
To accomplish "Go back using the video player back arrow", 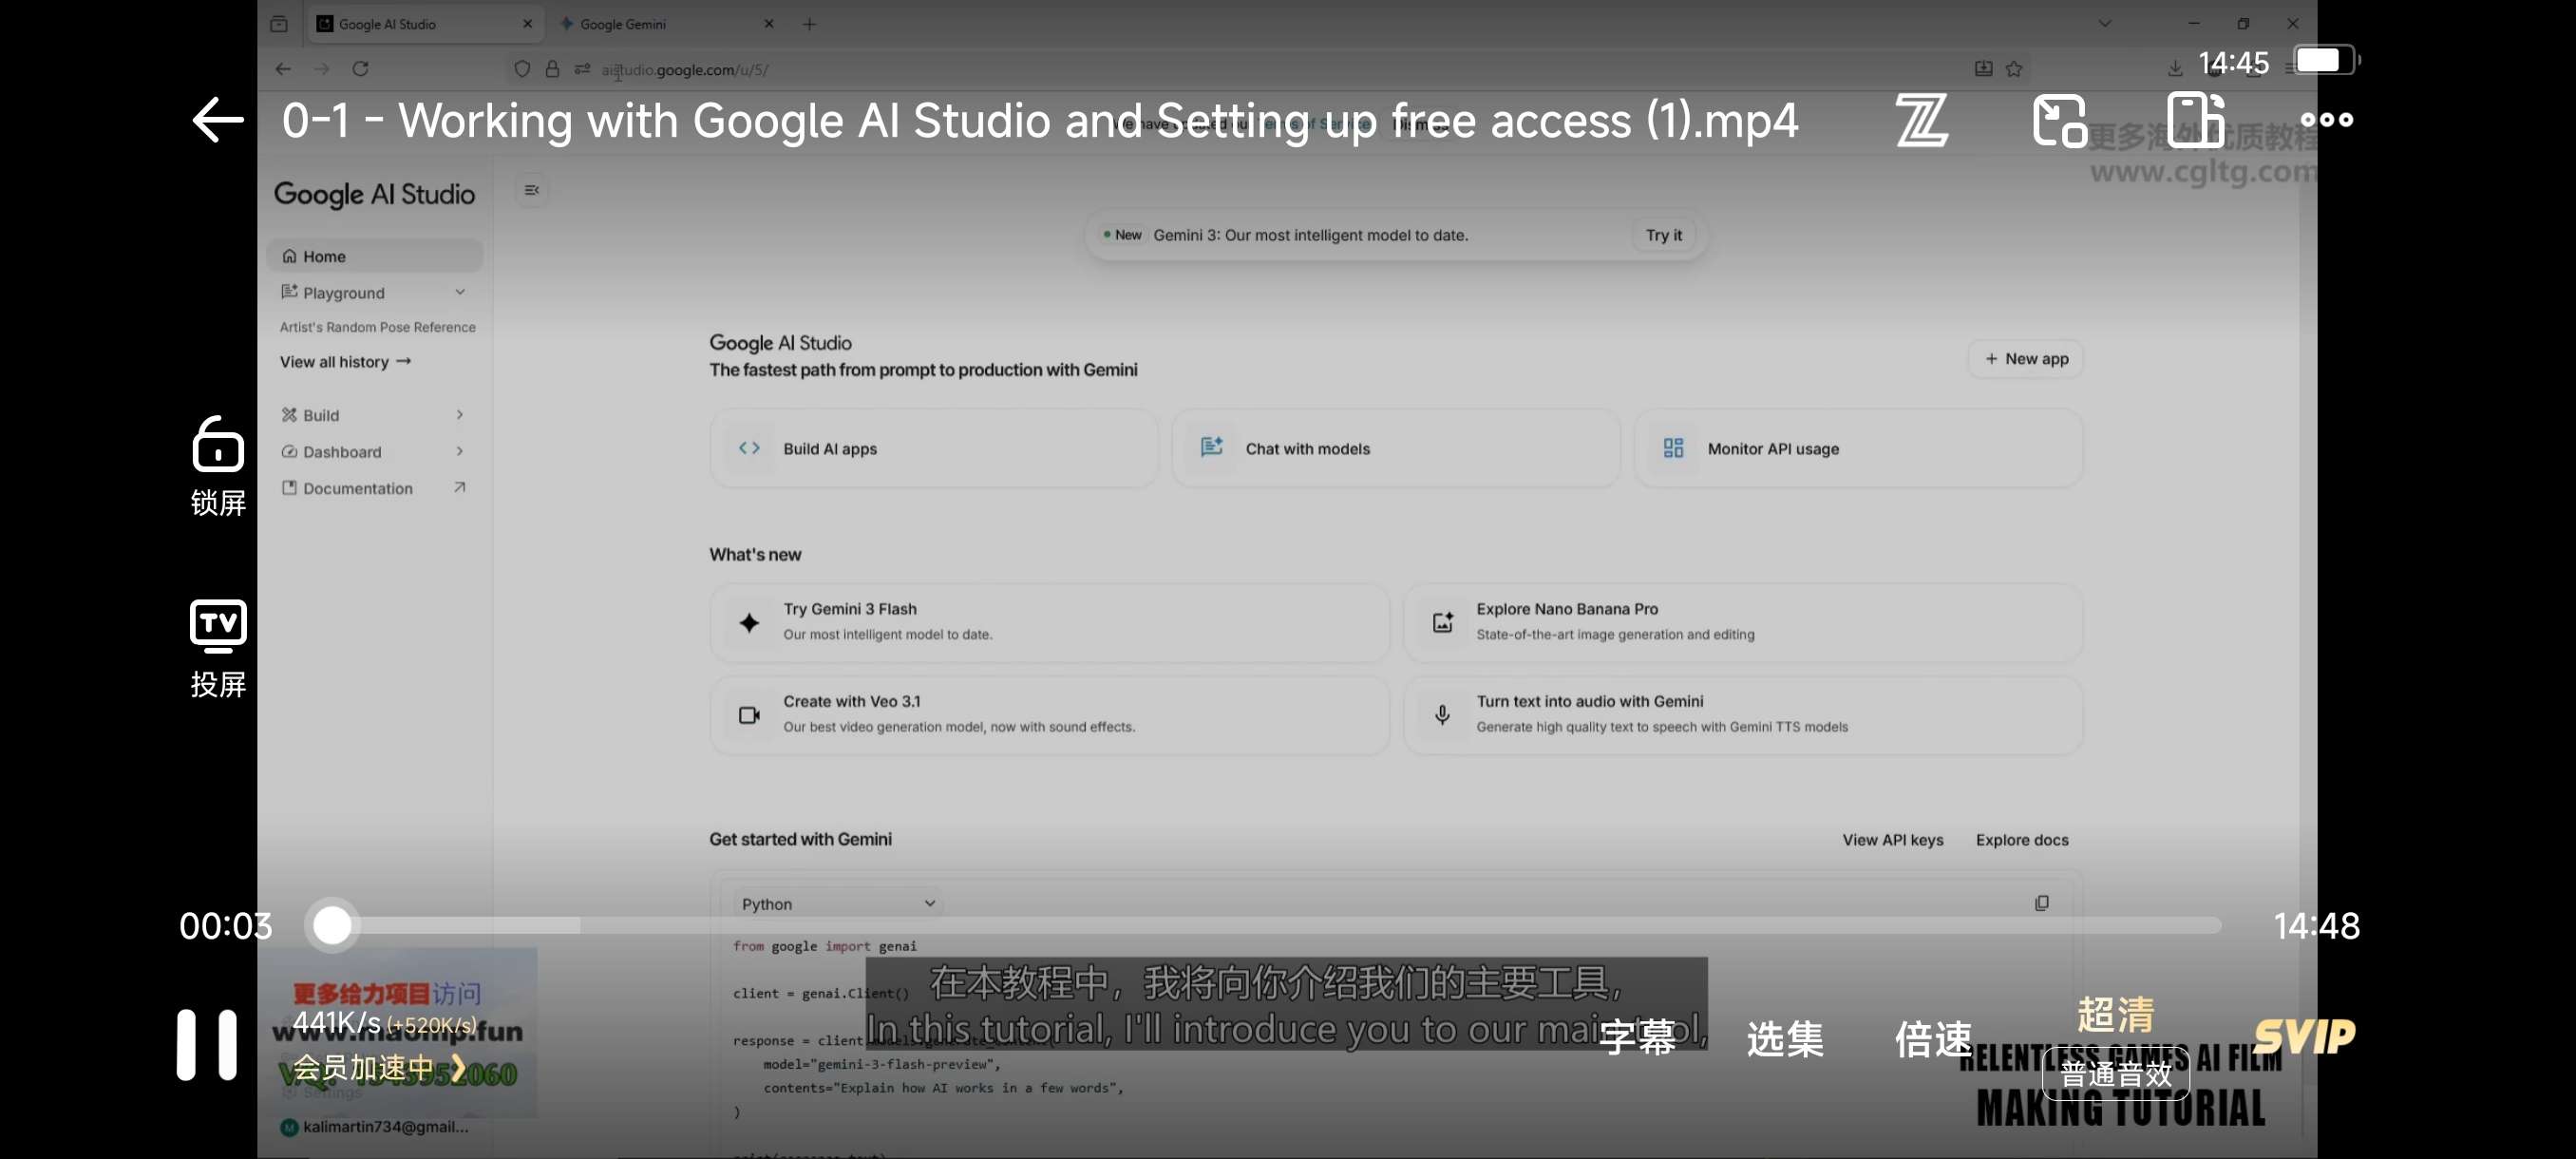I will [218, 120].
